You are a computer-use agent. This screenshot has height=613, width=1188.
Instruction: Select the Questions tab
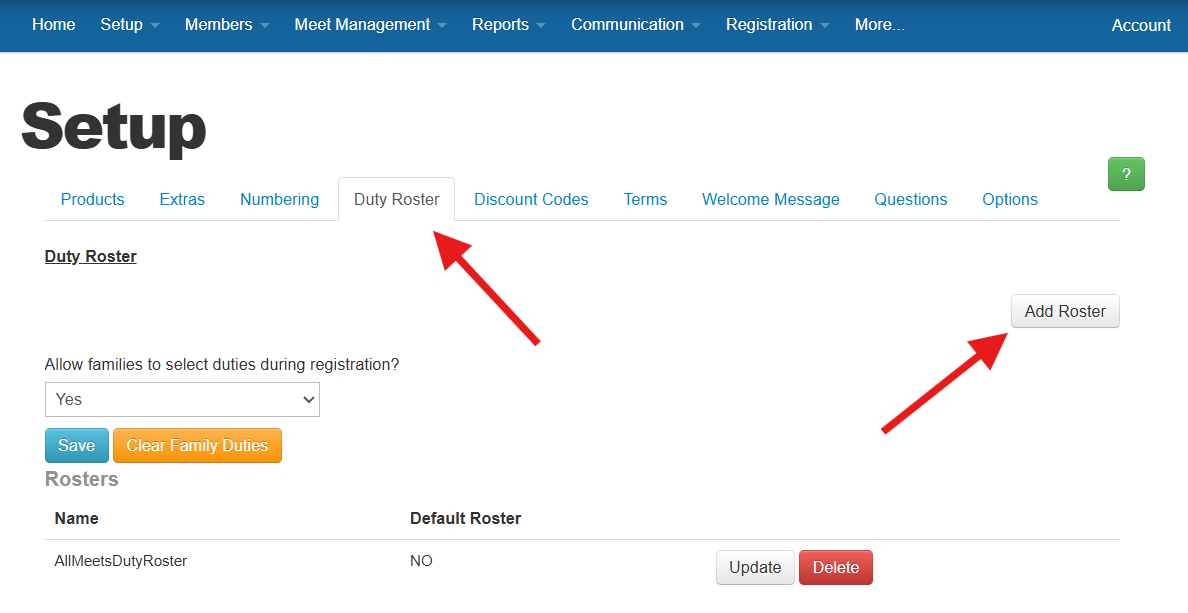point(910,199)
